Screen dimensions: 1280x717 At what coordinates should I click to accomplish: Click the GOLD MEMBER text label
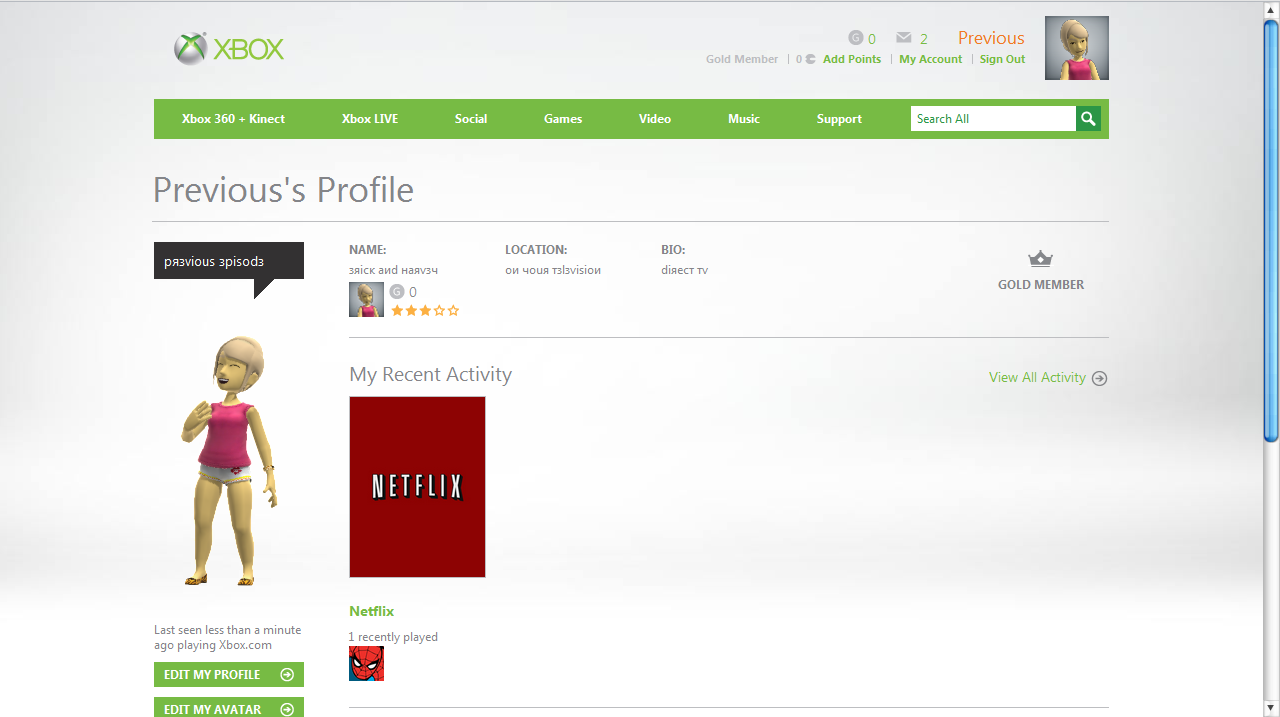click(1041, 285)
